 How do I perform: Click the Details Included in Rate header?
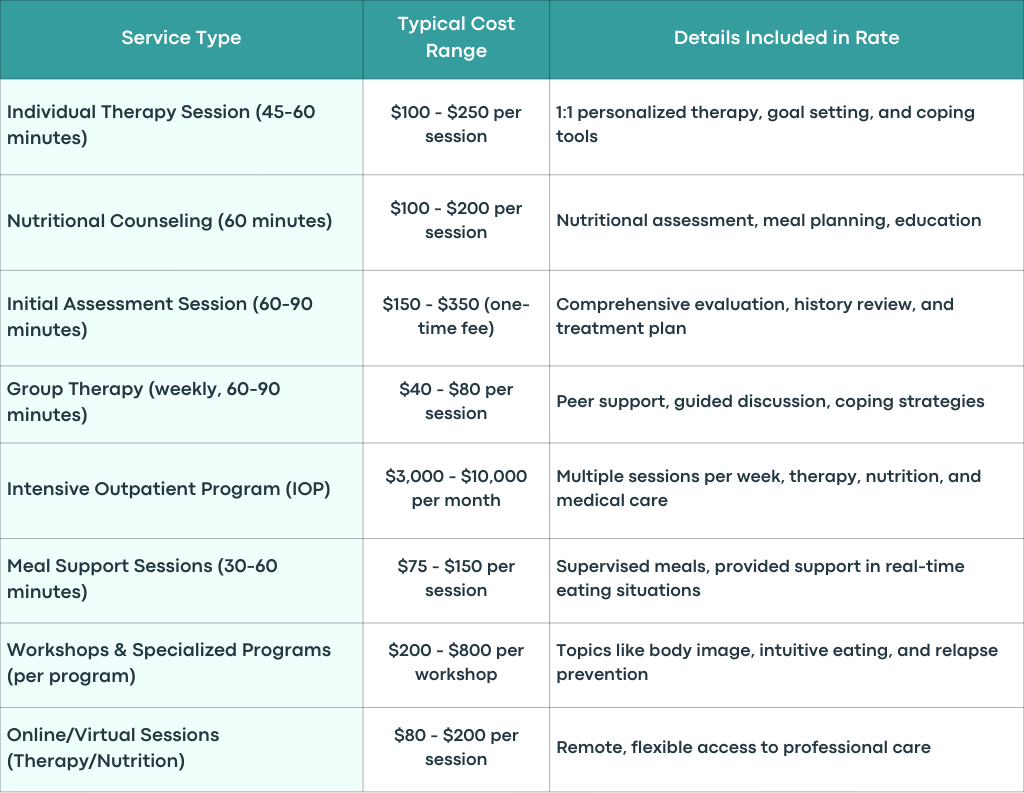(x=786, y=38)
